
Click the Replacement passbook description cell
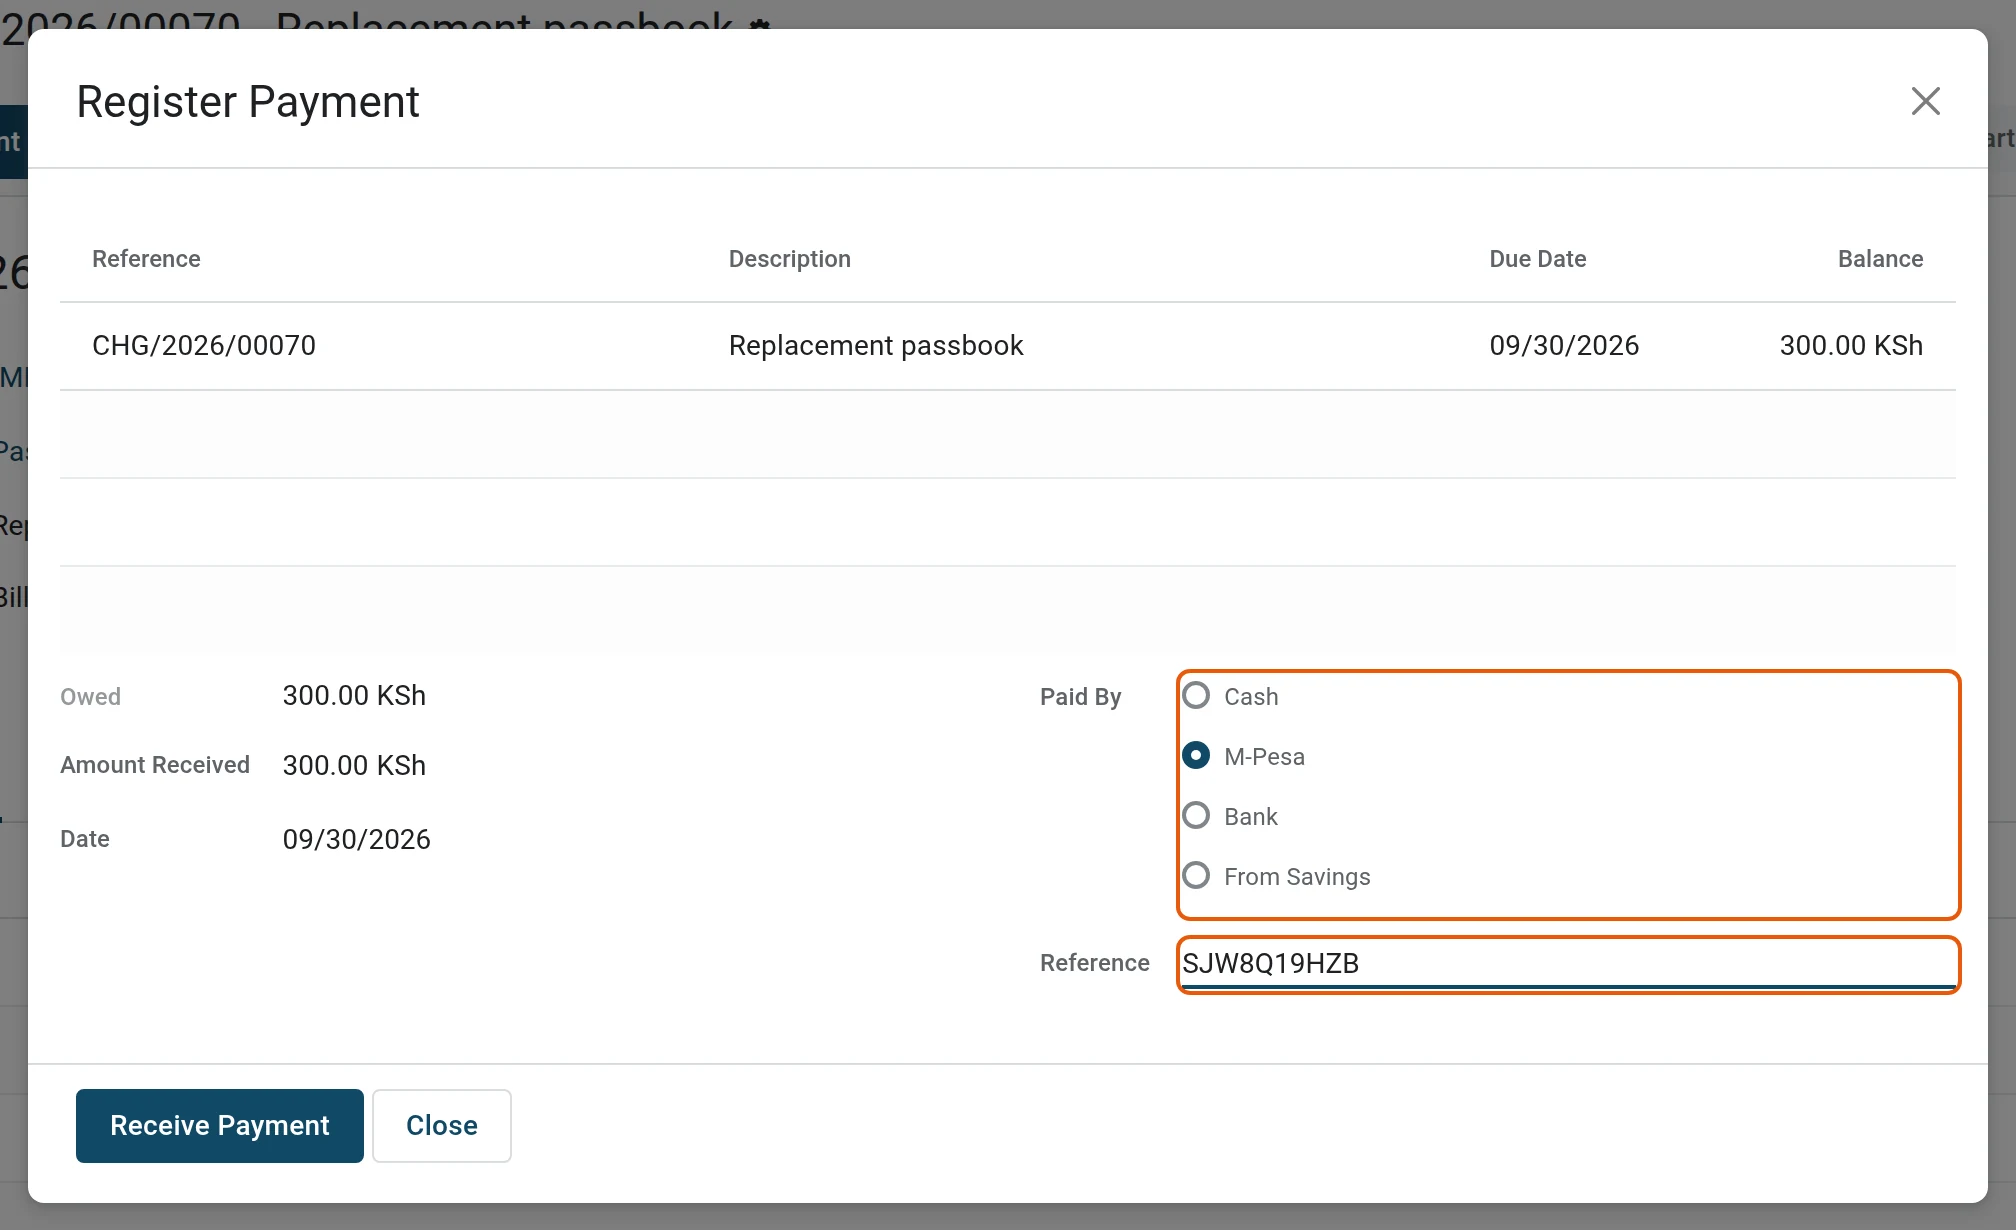point(876,346)
